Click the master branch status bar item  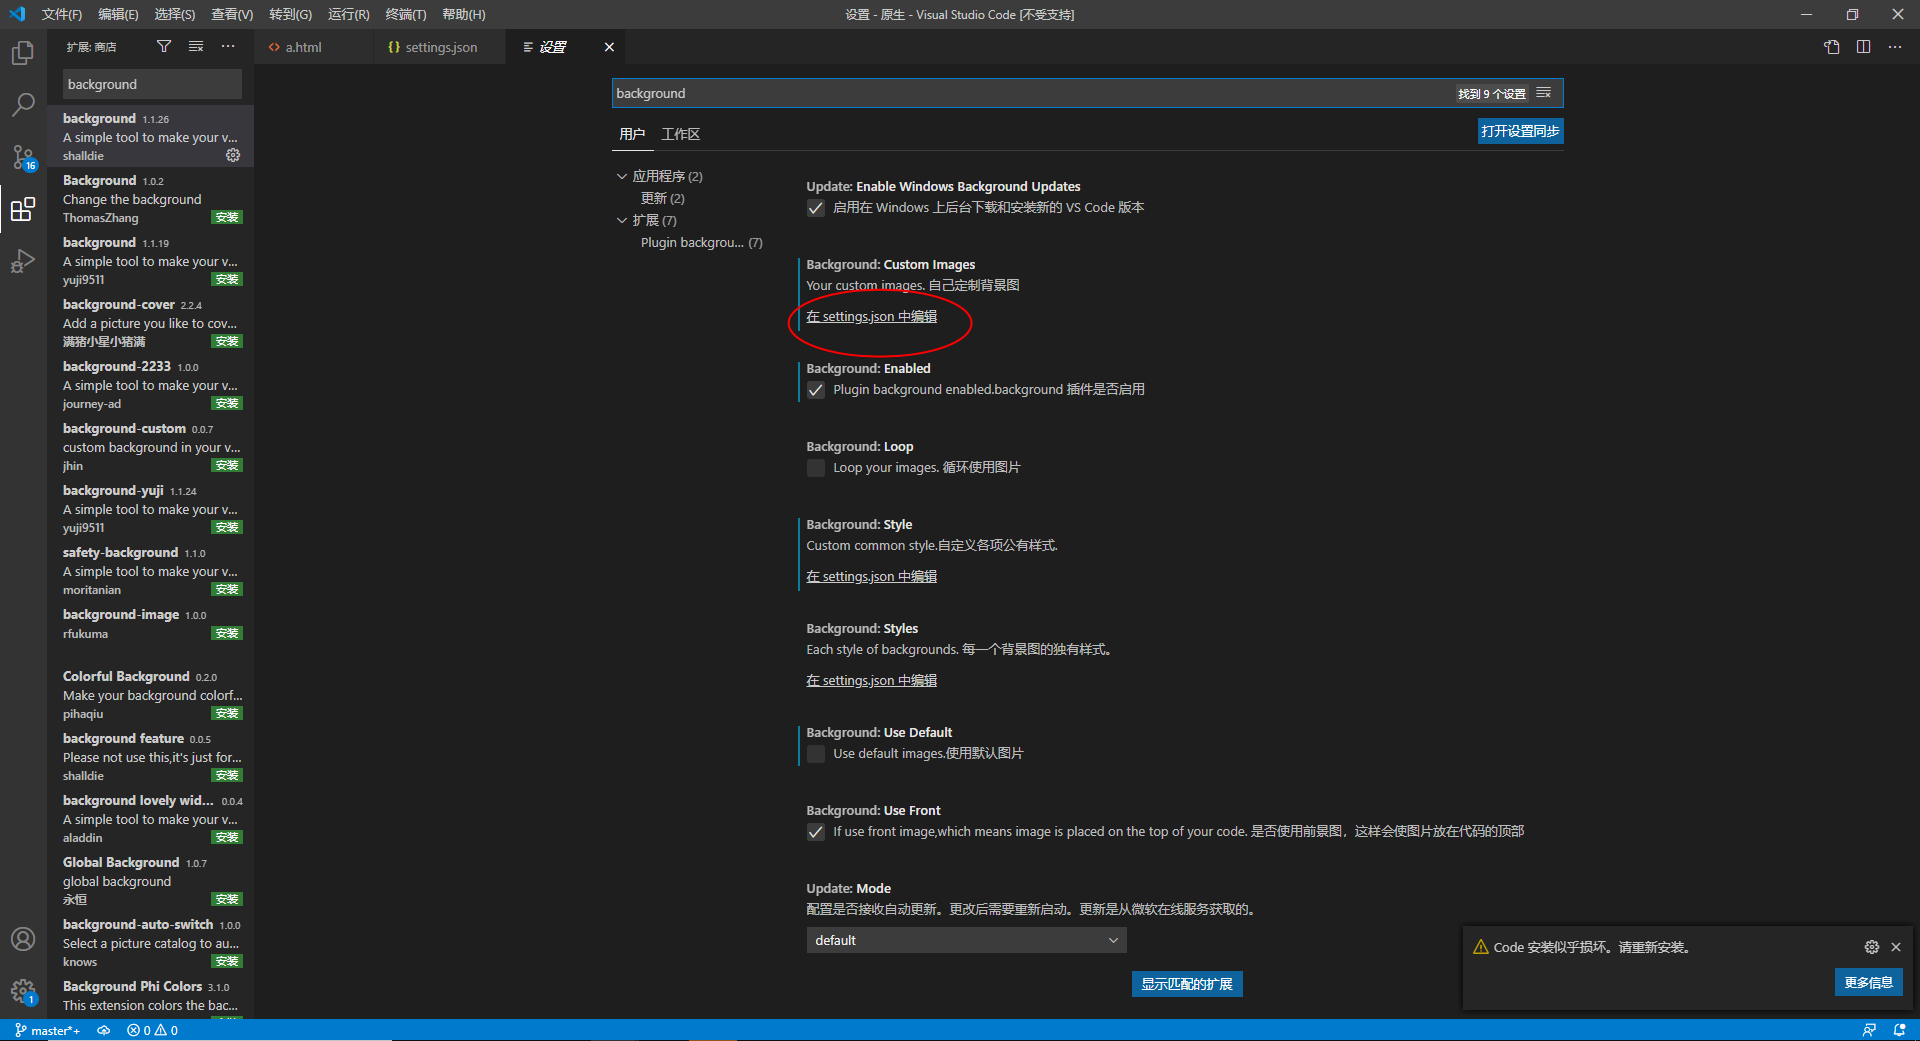click(x=48, y=1030)
